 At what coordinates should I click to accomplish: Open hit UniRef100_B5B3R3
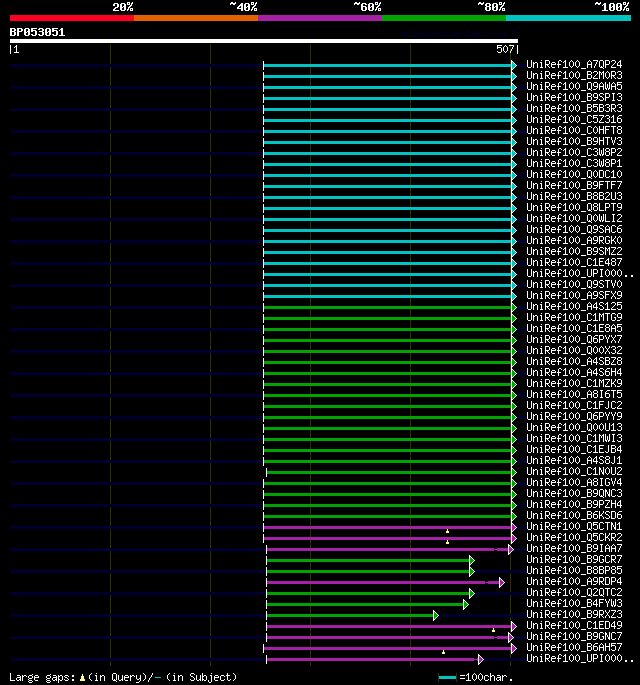pos(574,108)
